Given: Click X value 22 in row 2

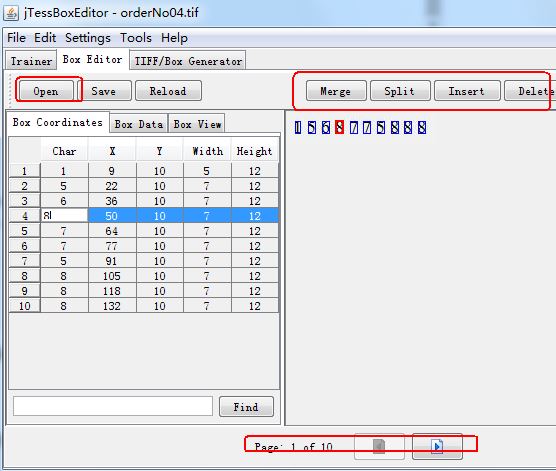Looking at the screenshot, I should [x=112, y=185].
